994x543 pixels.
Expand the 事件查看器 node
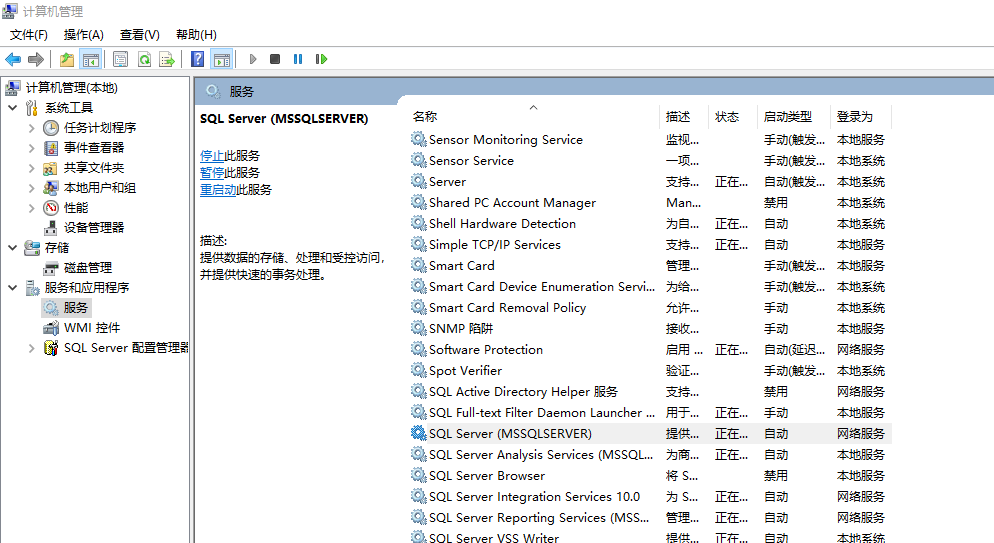(x=32, y=148)
